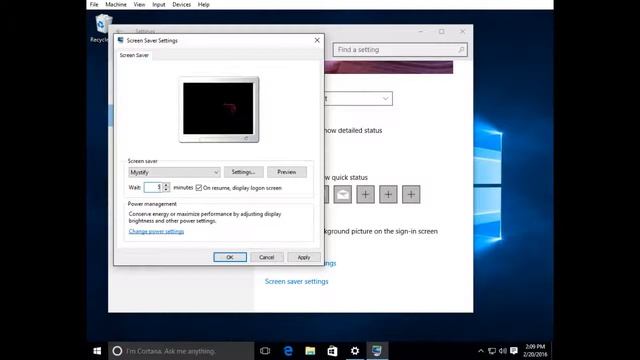Add second empty quick status app slot
This screenshot has width=640, height=360.
click(x=388, y=195)
